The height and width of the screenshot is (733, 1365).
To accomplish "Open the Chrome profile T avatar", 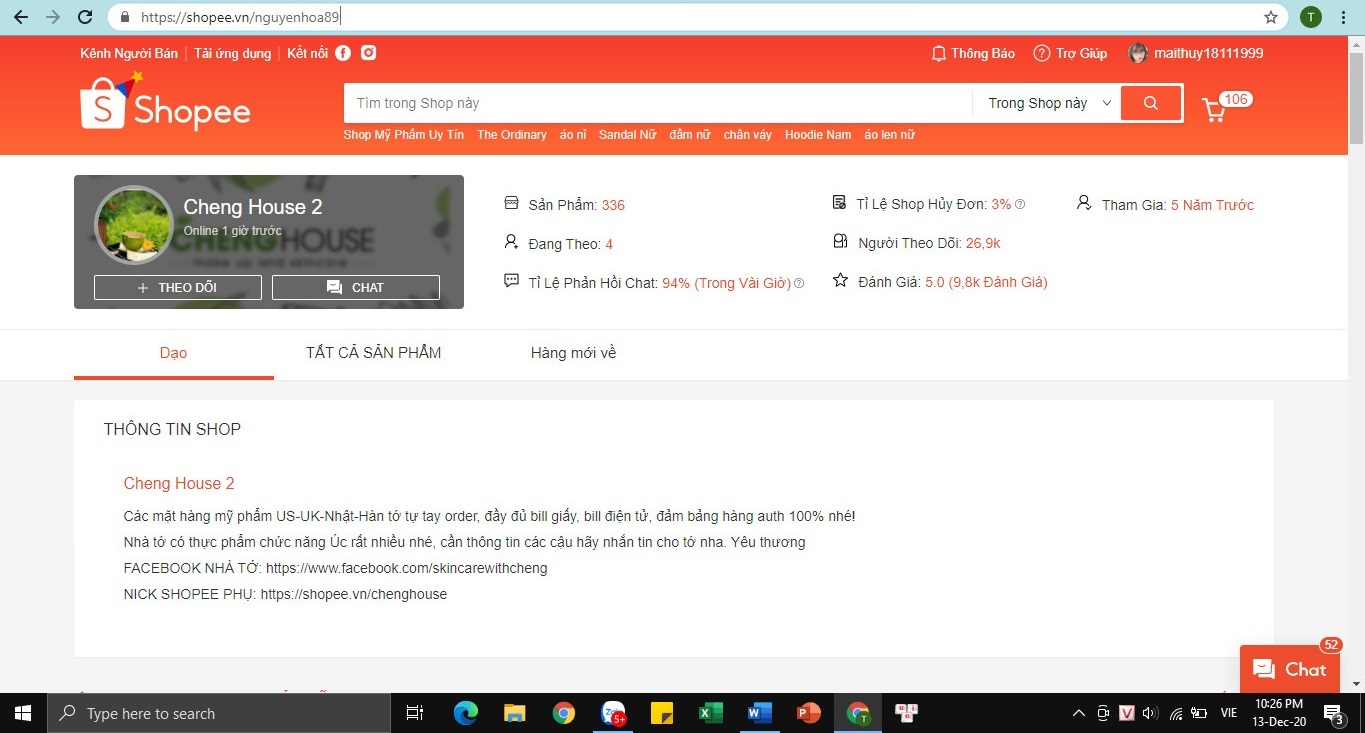I will pyautogui.click(x=1310, y=17).
